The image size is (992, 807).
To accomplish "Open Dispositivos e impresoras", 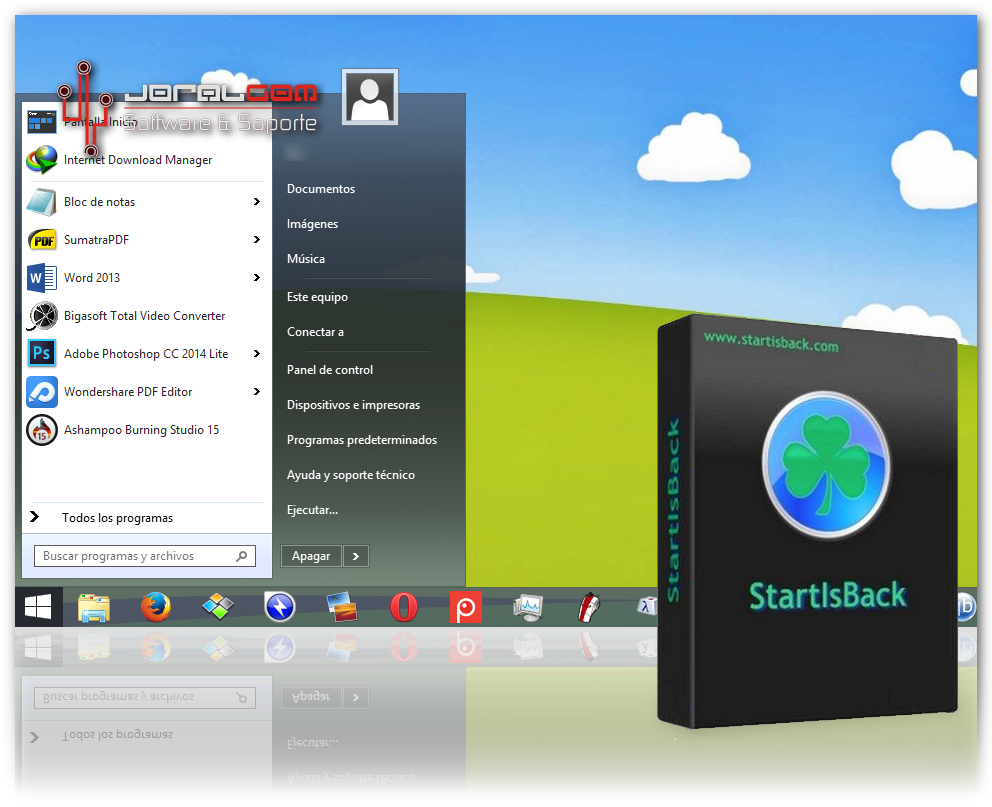I will coord(353,405).
